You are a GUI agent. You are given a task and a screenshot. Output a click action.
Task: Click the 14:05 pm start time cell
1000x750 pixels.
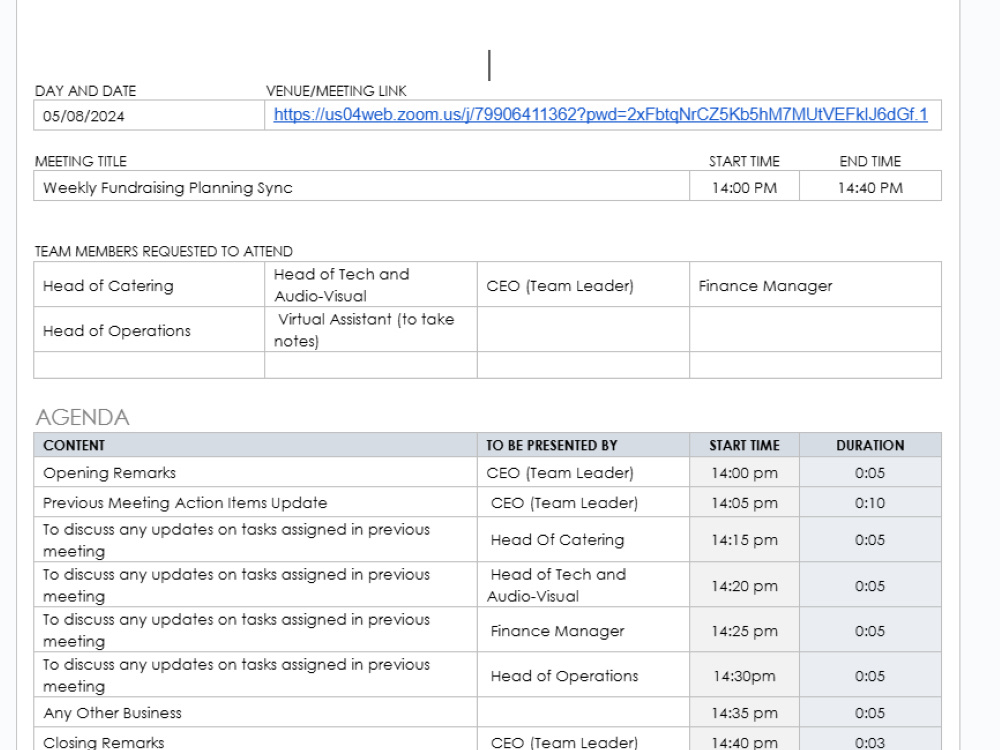(744, 503)
